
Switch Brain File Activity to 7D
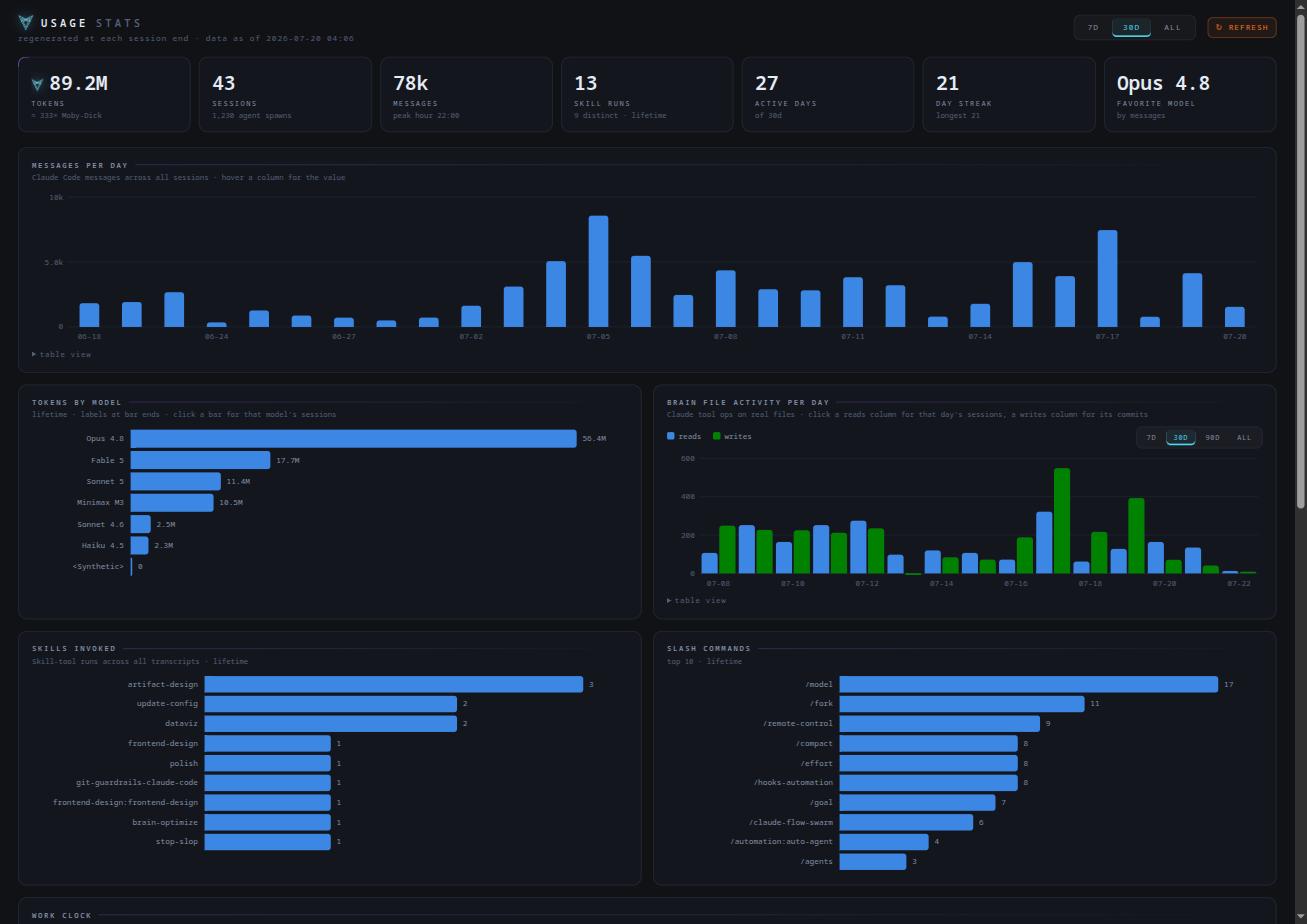coord(1151,438)
